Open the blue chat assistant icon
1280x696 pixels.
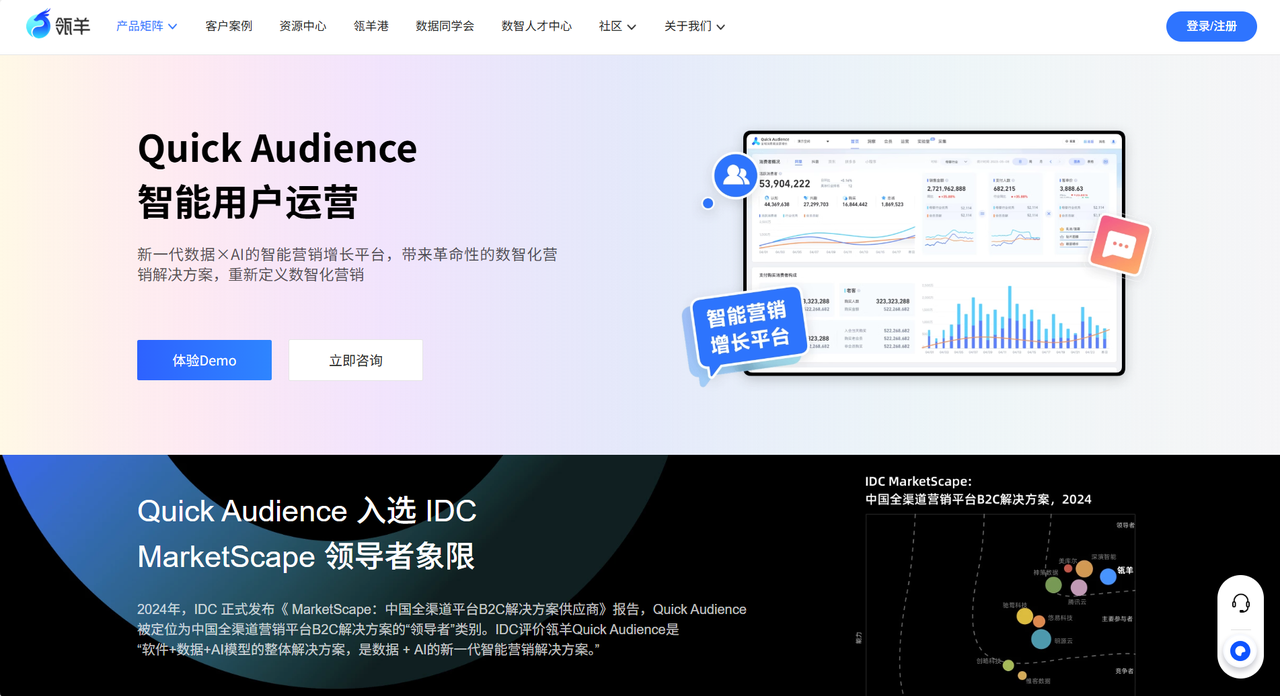[1240, 651]
